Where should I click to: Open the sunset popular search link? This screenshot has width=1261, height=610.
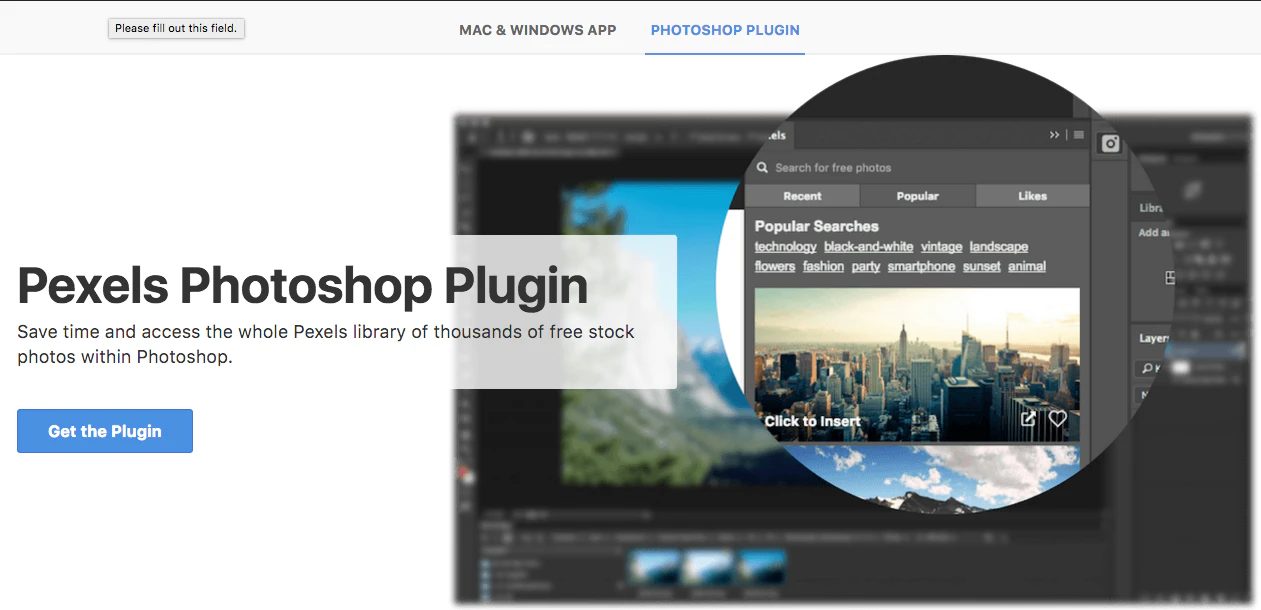(981, 267)
